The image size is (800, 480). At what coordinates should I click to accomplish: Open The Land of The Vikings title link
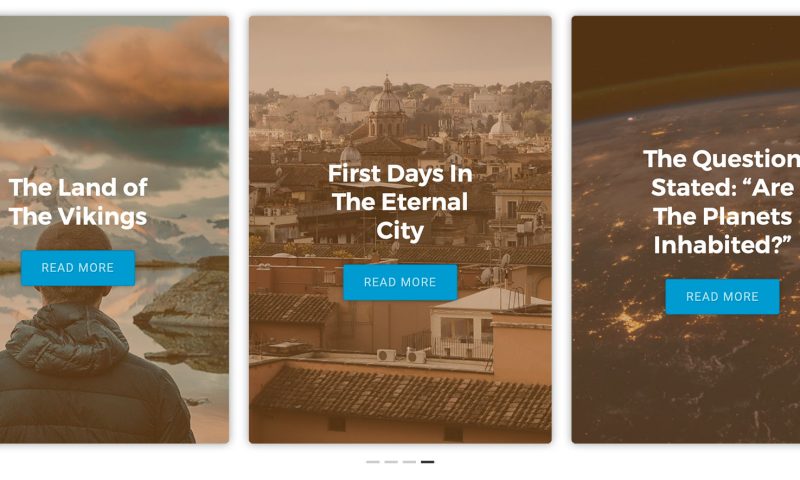click(x=78, y=201)
